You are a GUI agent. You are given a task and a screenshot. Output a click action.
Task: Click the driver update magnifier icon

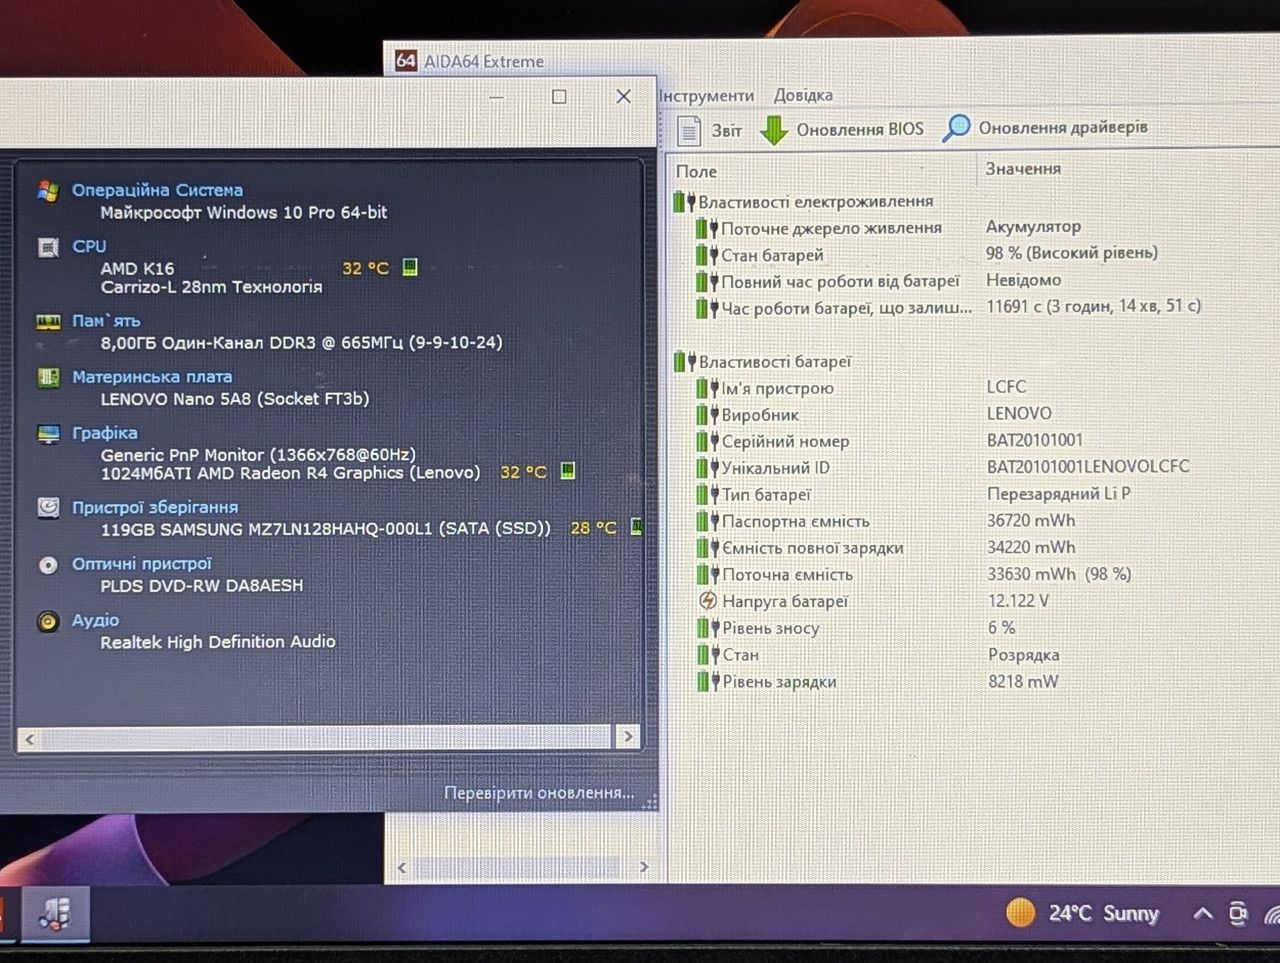(957, 128)
